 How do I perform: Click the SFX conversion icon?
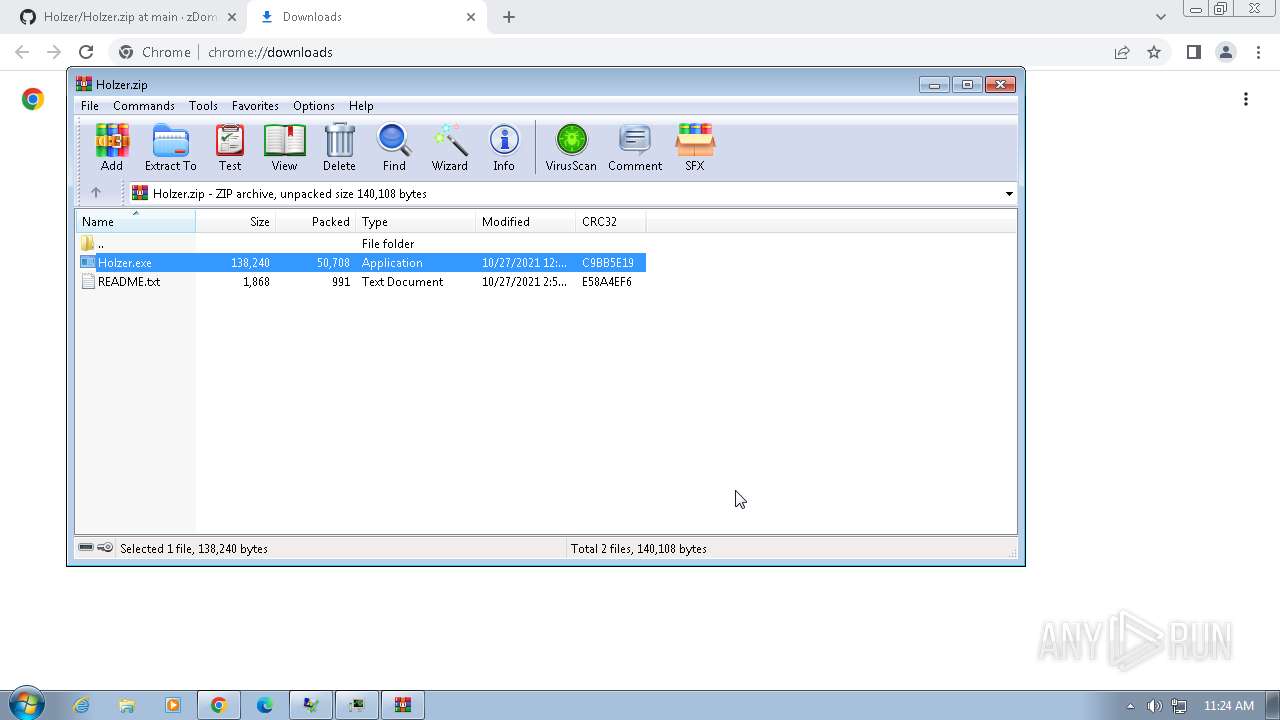pyautogui.click(x=694, y=147)
